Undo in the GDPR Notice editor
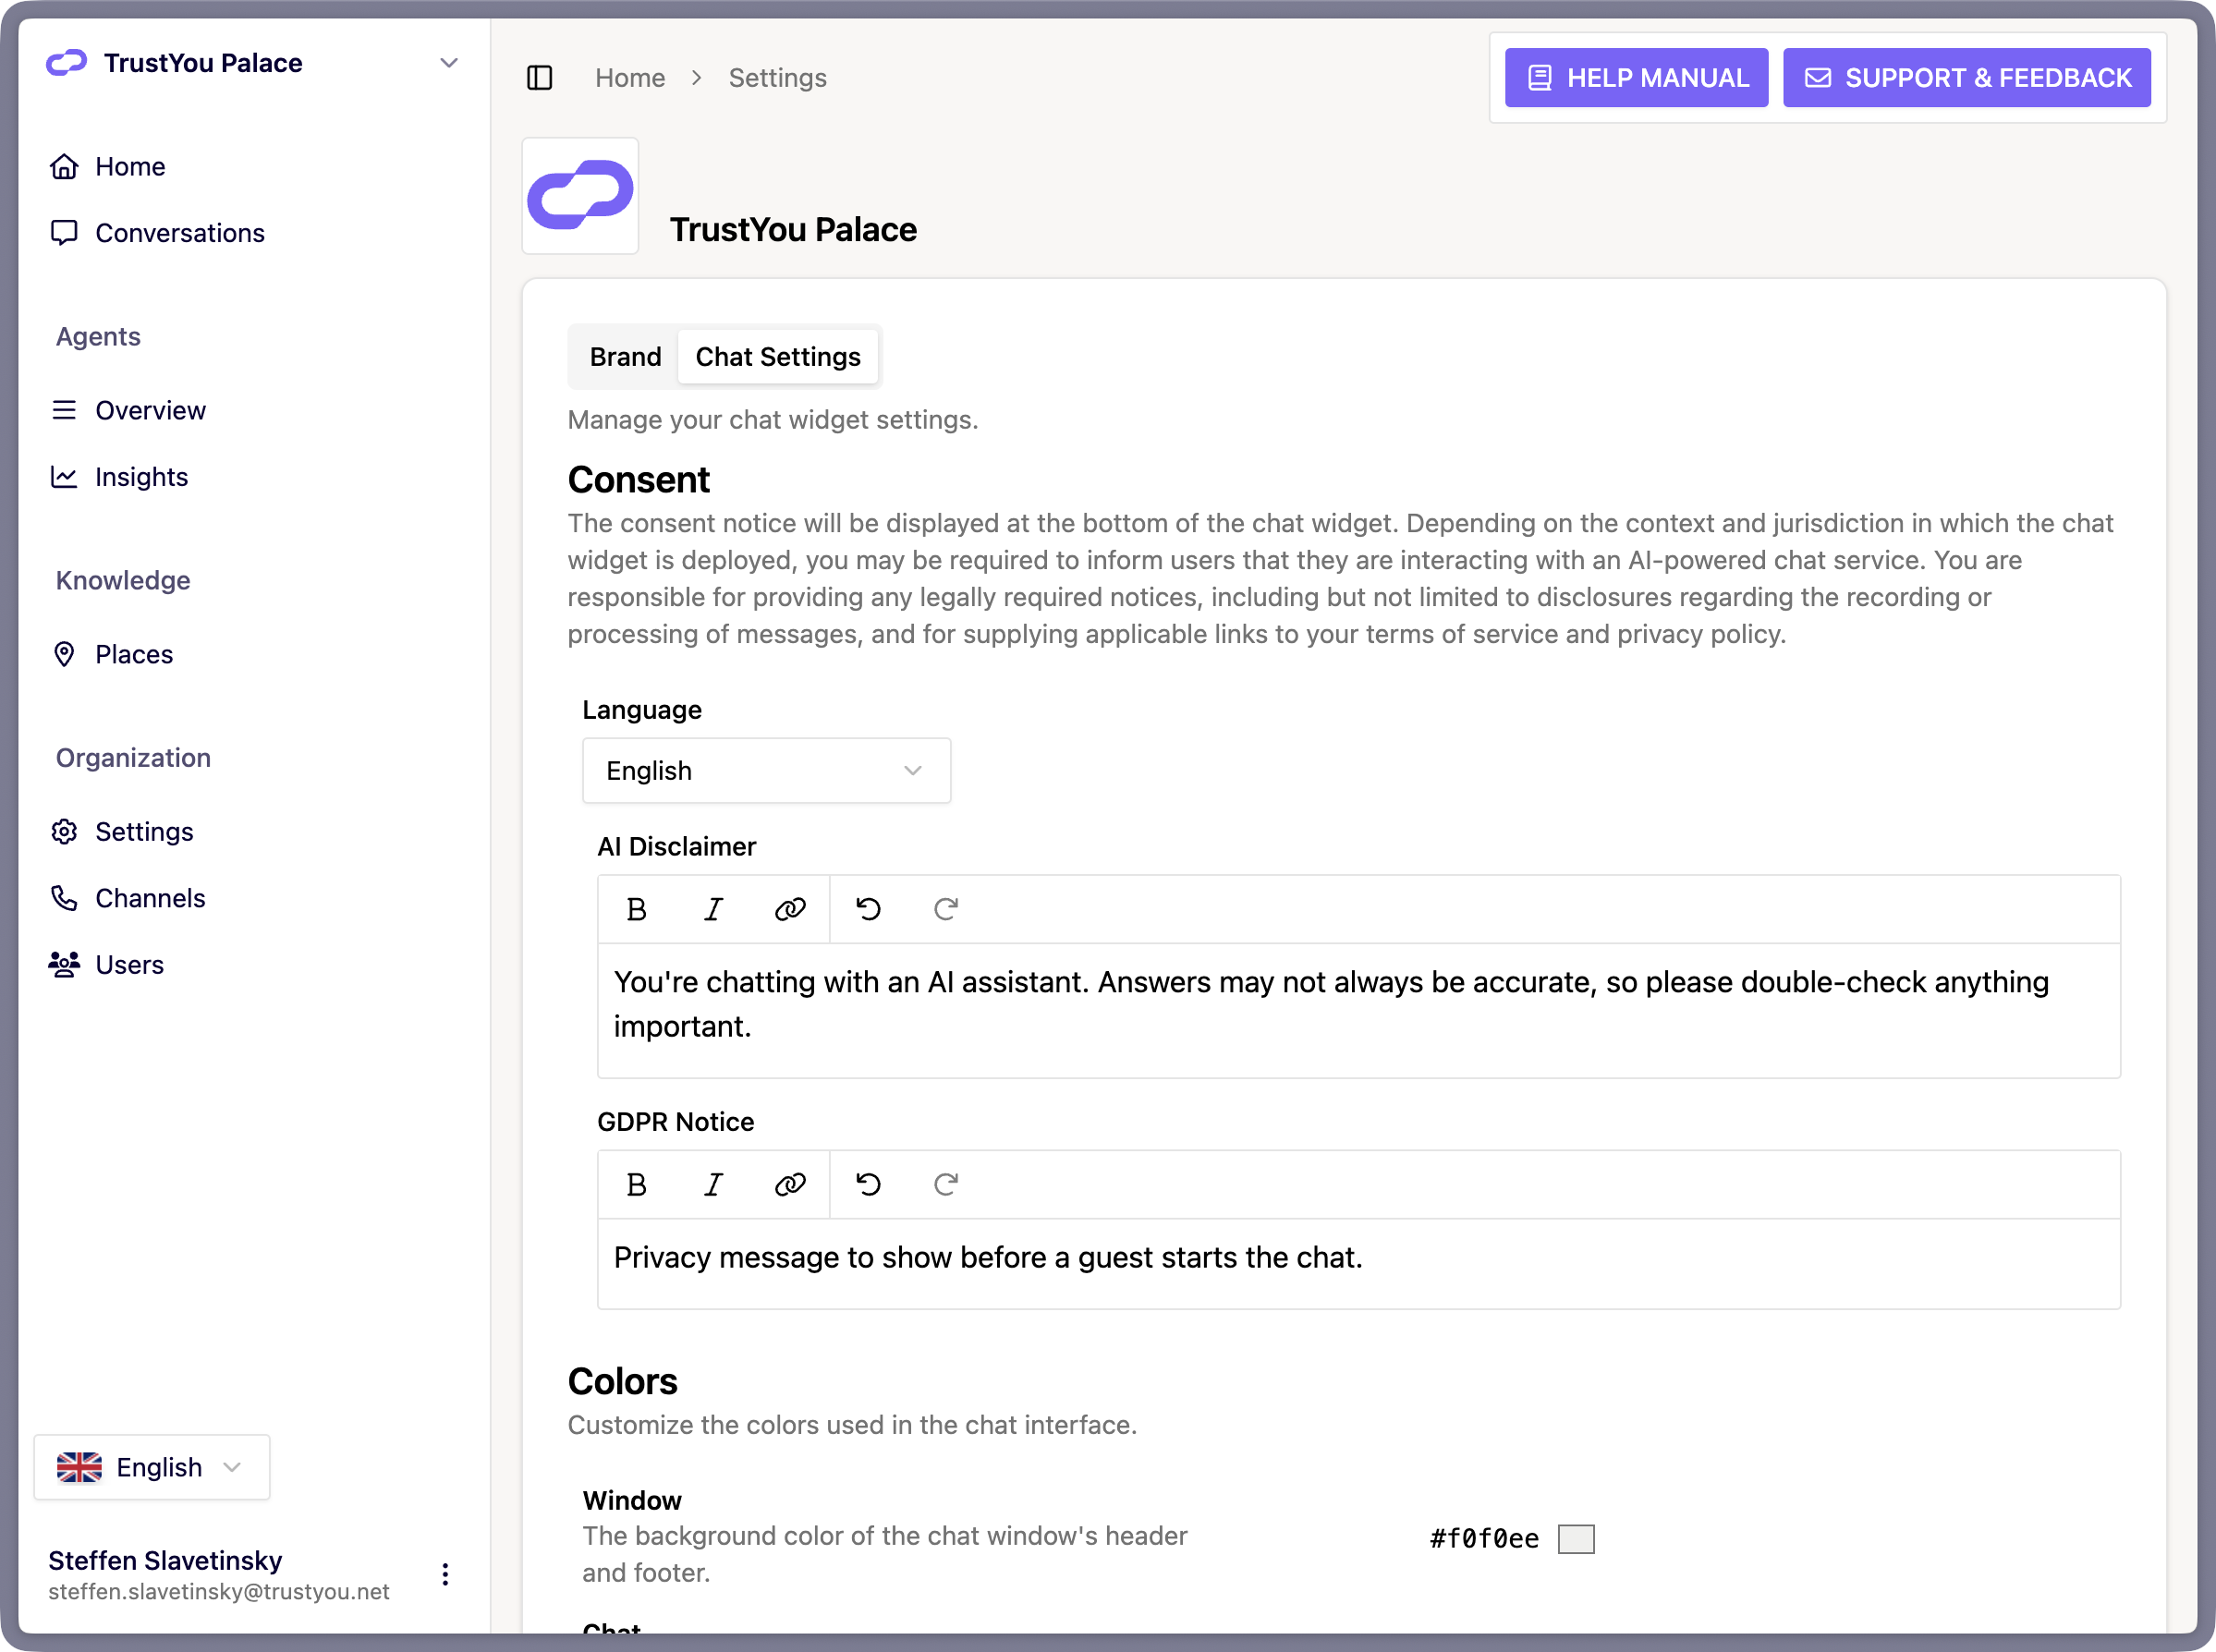 pyautogui.click(x=868, y=1184)
